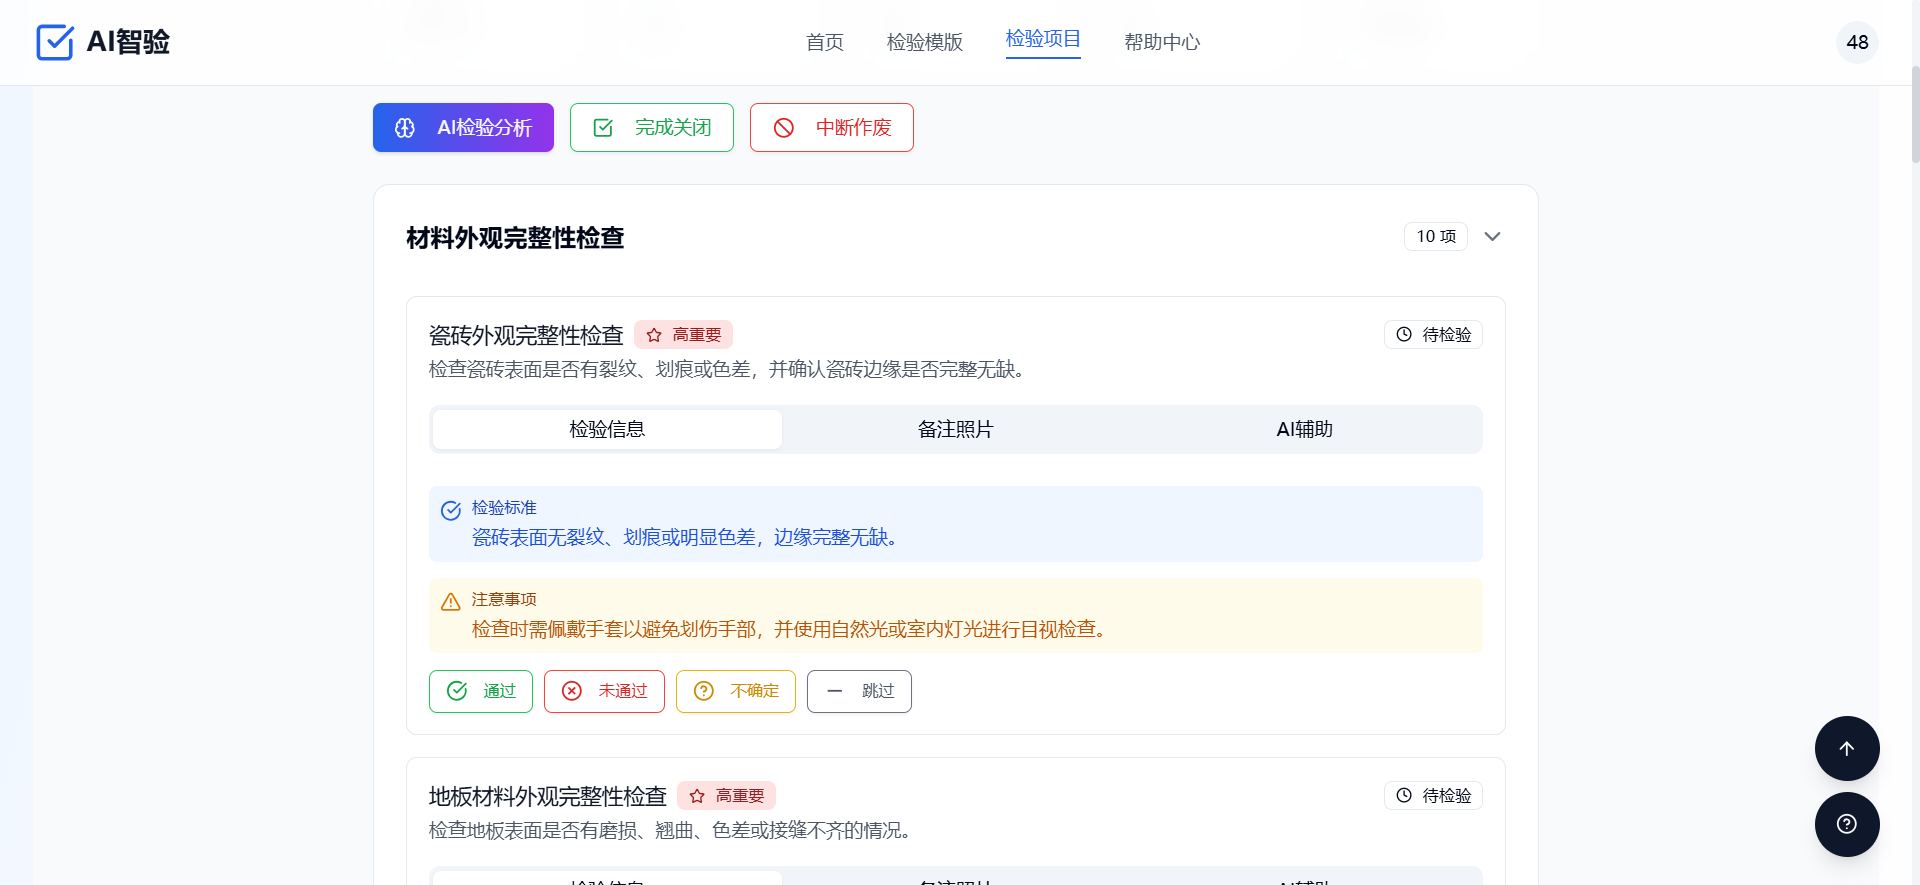Click the 待检验 status on 地板材料外观完整性检查
Screen dimensions: 1920x885
point(1432,796)
